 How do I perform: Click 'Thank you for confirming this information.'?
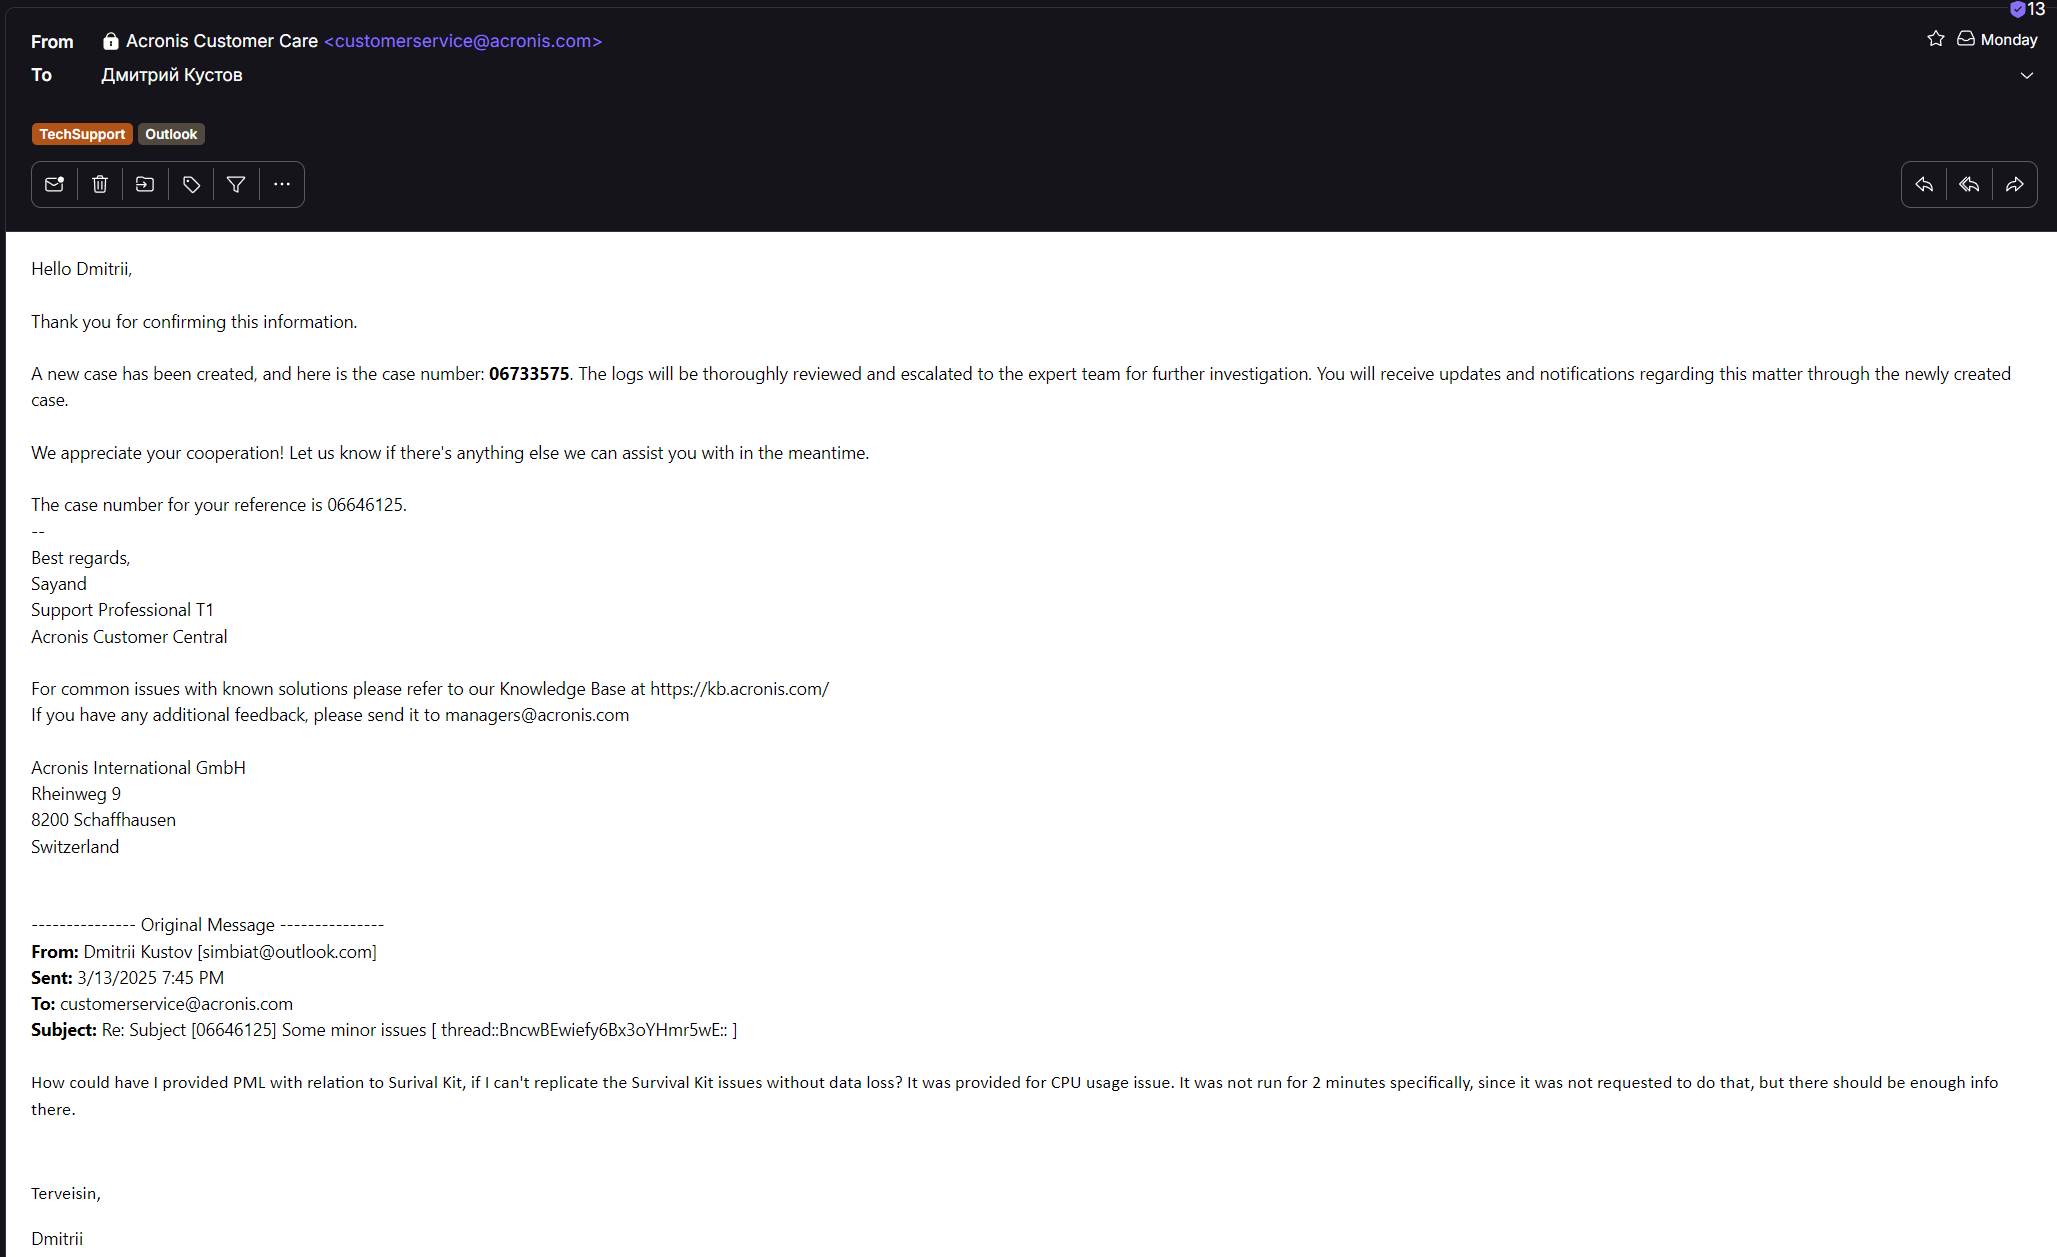pyautogui.click(x=194, y=322)
